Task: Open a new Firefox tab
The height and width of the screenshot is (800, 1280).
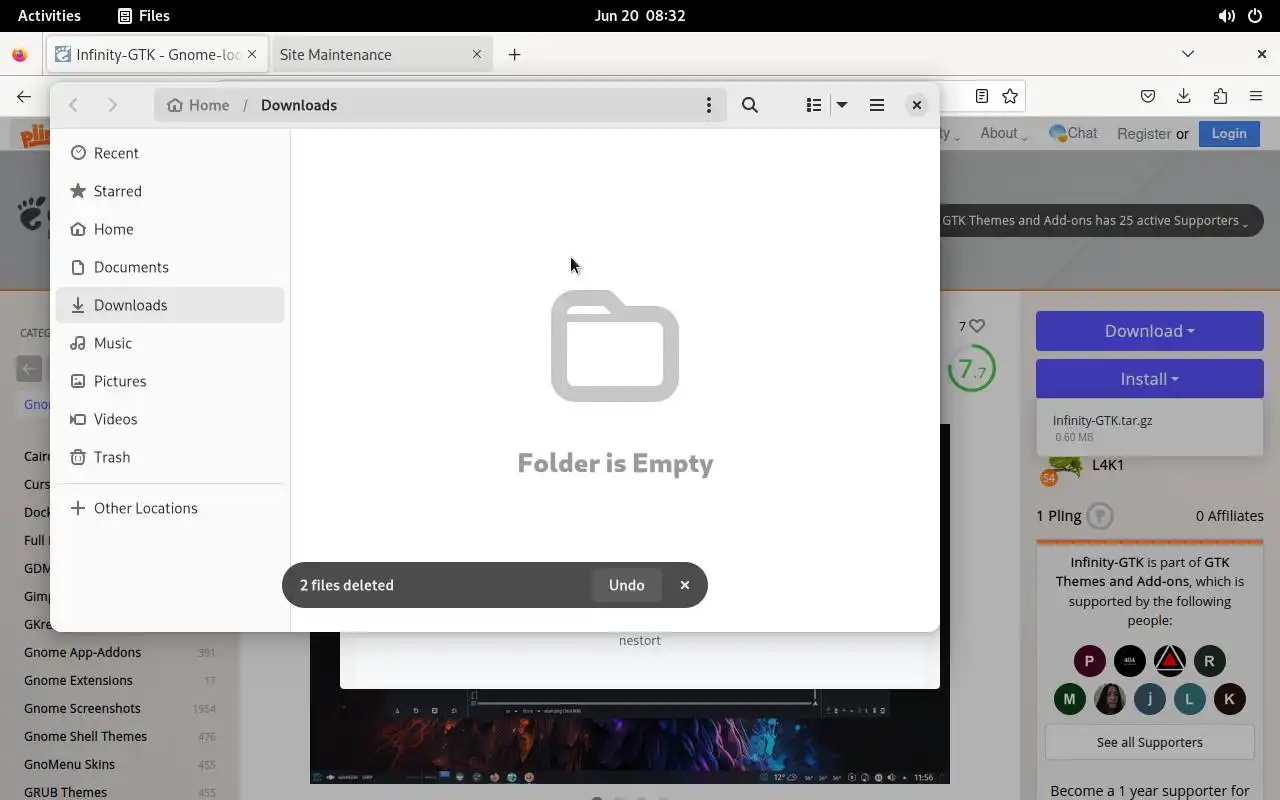Action: click(514, 54)
